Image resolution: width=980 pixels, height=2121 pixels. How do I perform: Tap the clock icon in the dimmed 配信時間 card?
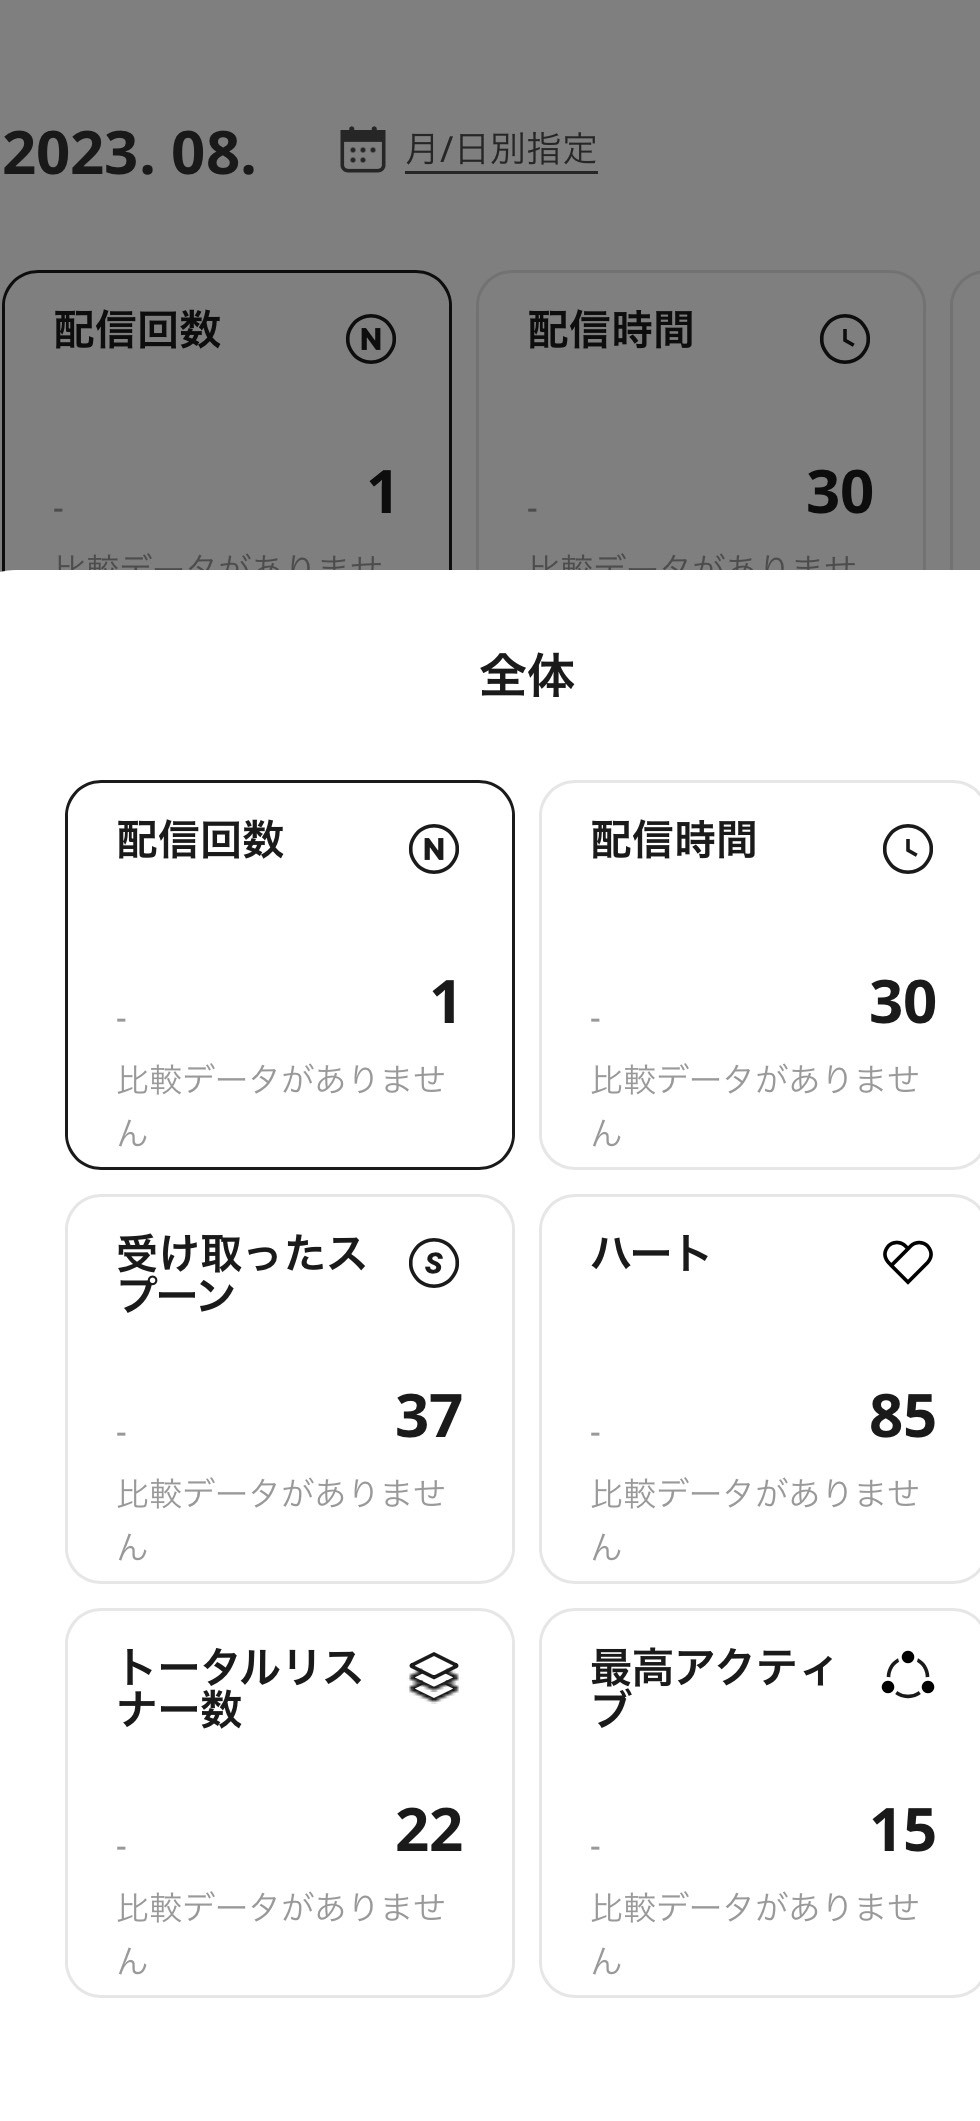click(x=845, y=339)
